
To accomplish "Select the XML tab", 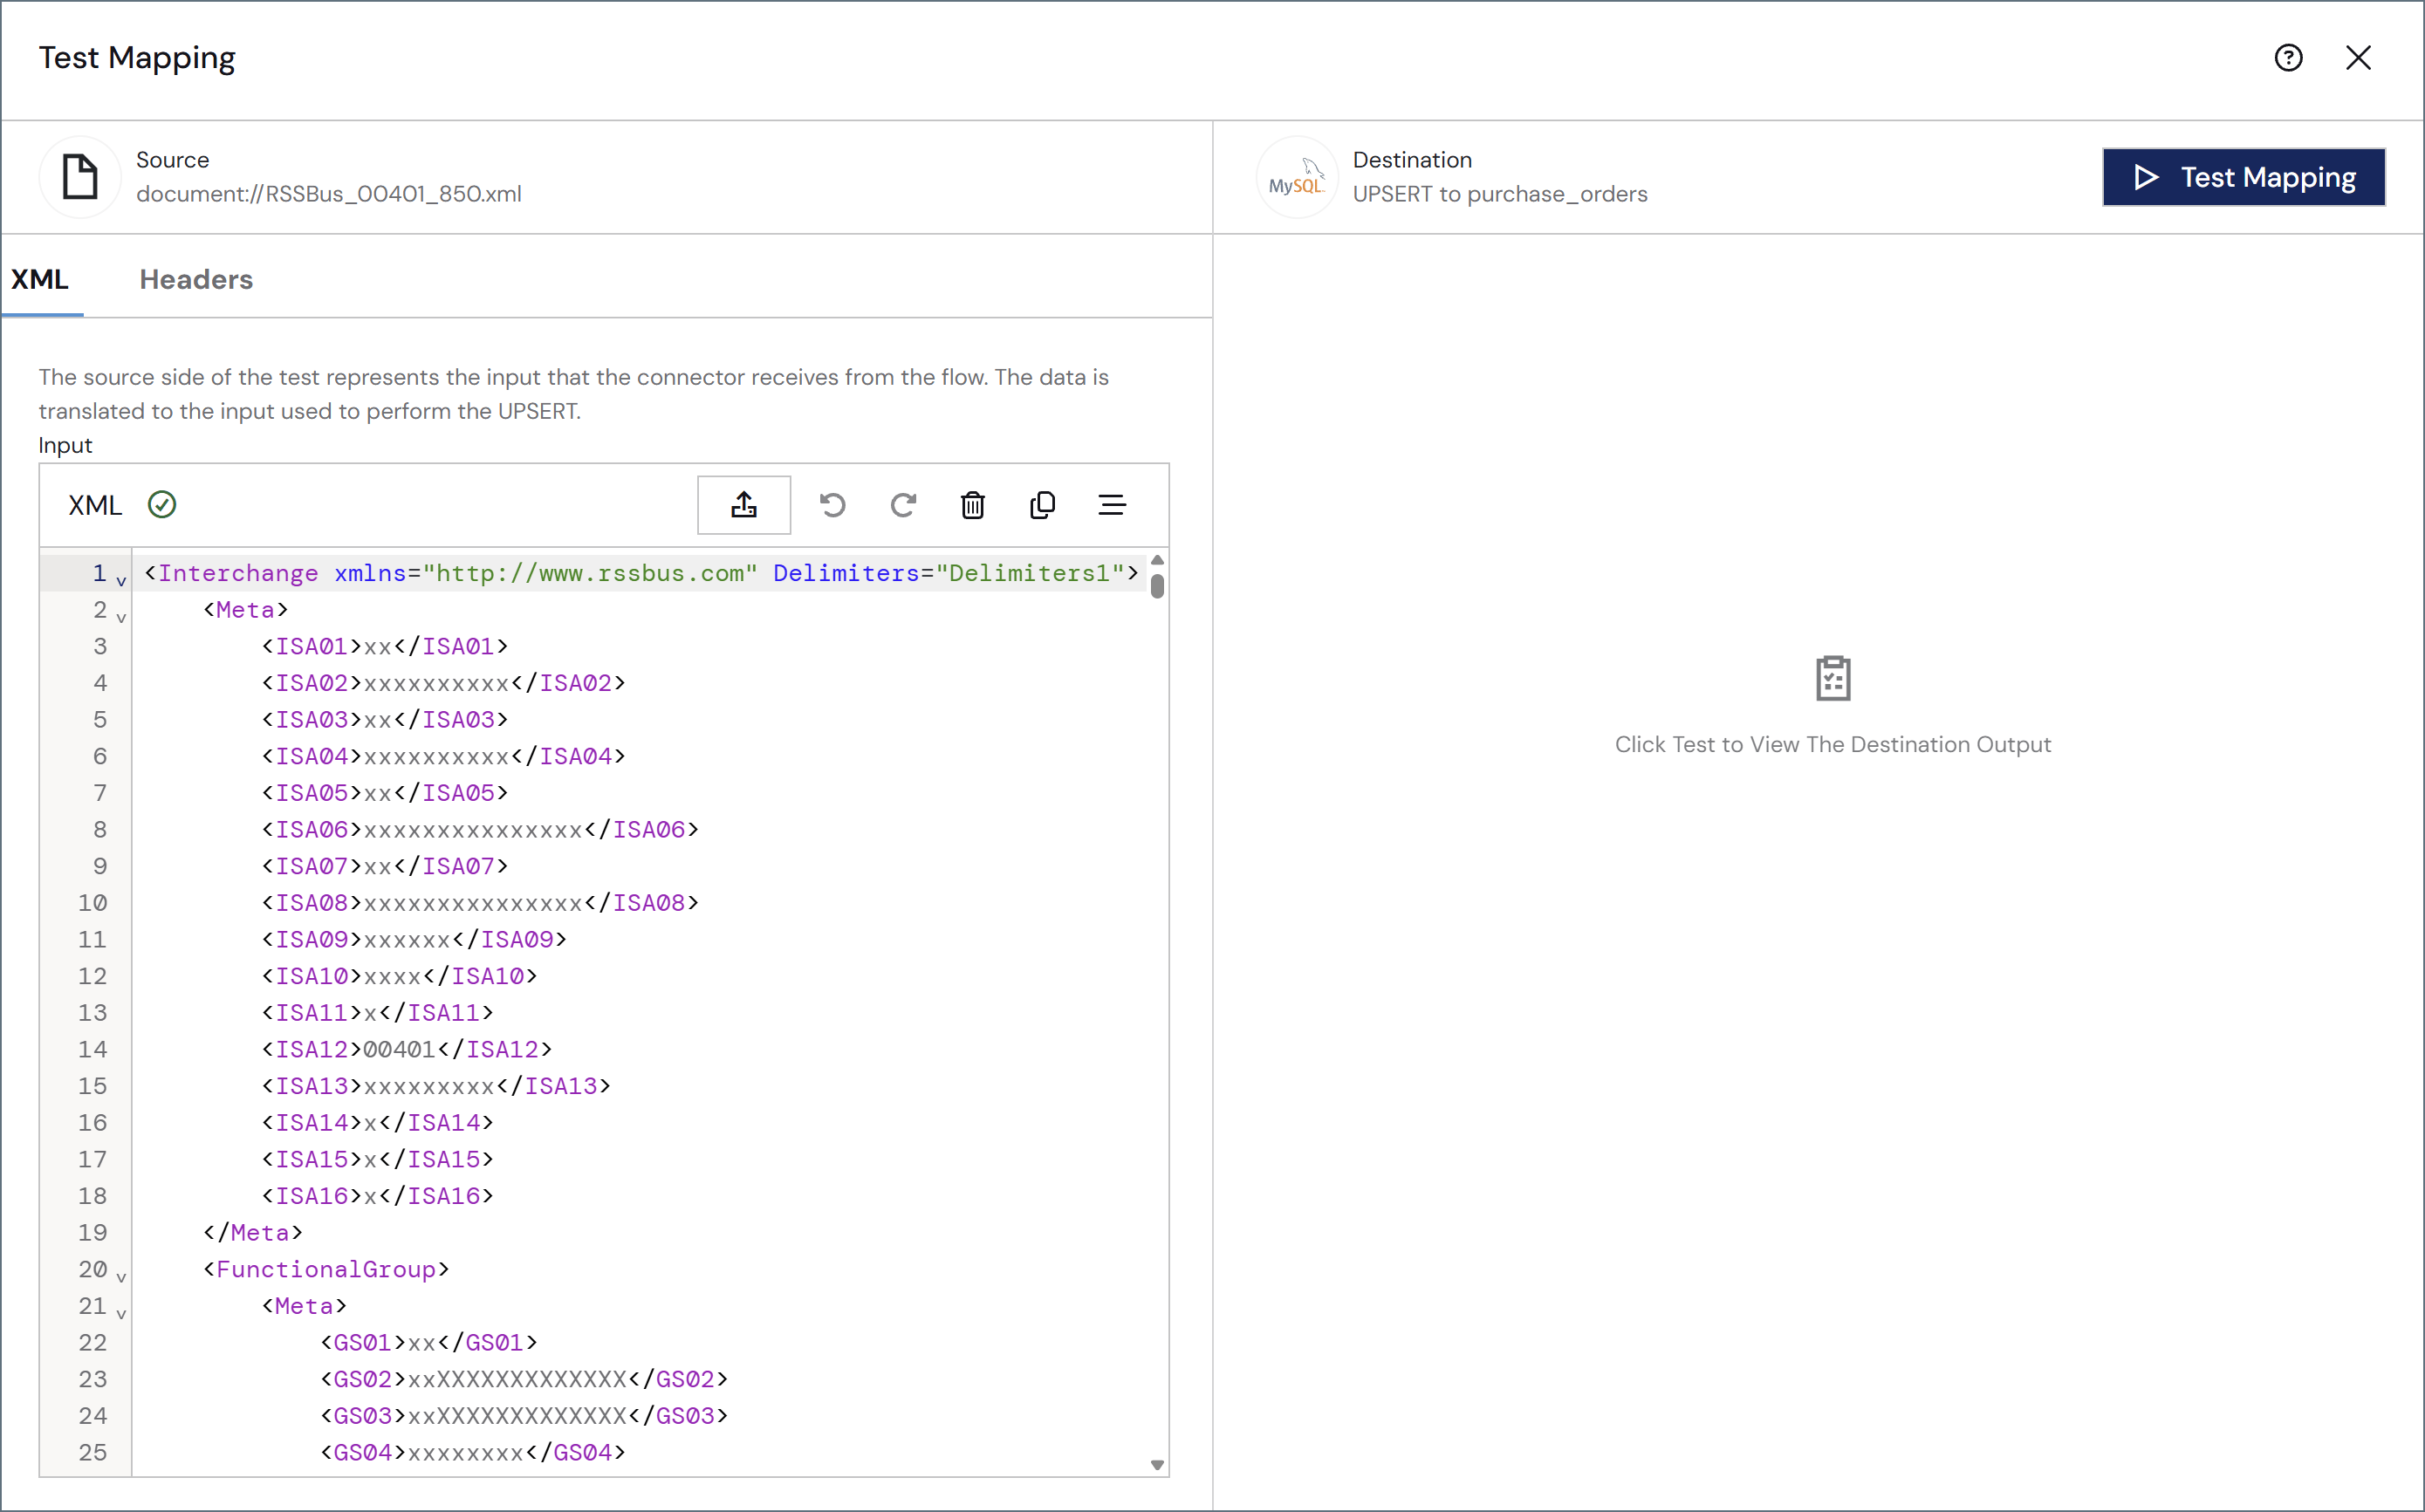I will click(40, 279).
